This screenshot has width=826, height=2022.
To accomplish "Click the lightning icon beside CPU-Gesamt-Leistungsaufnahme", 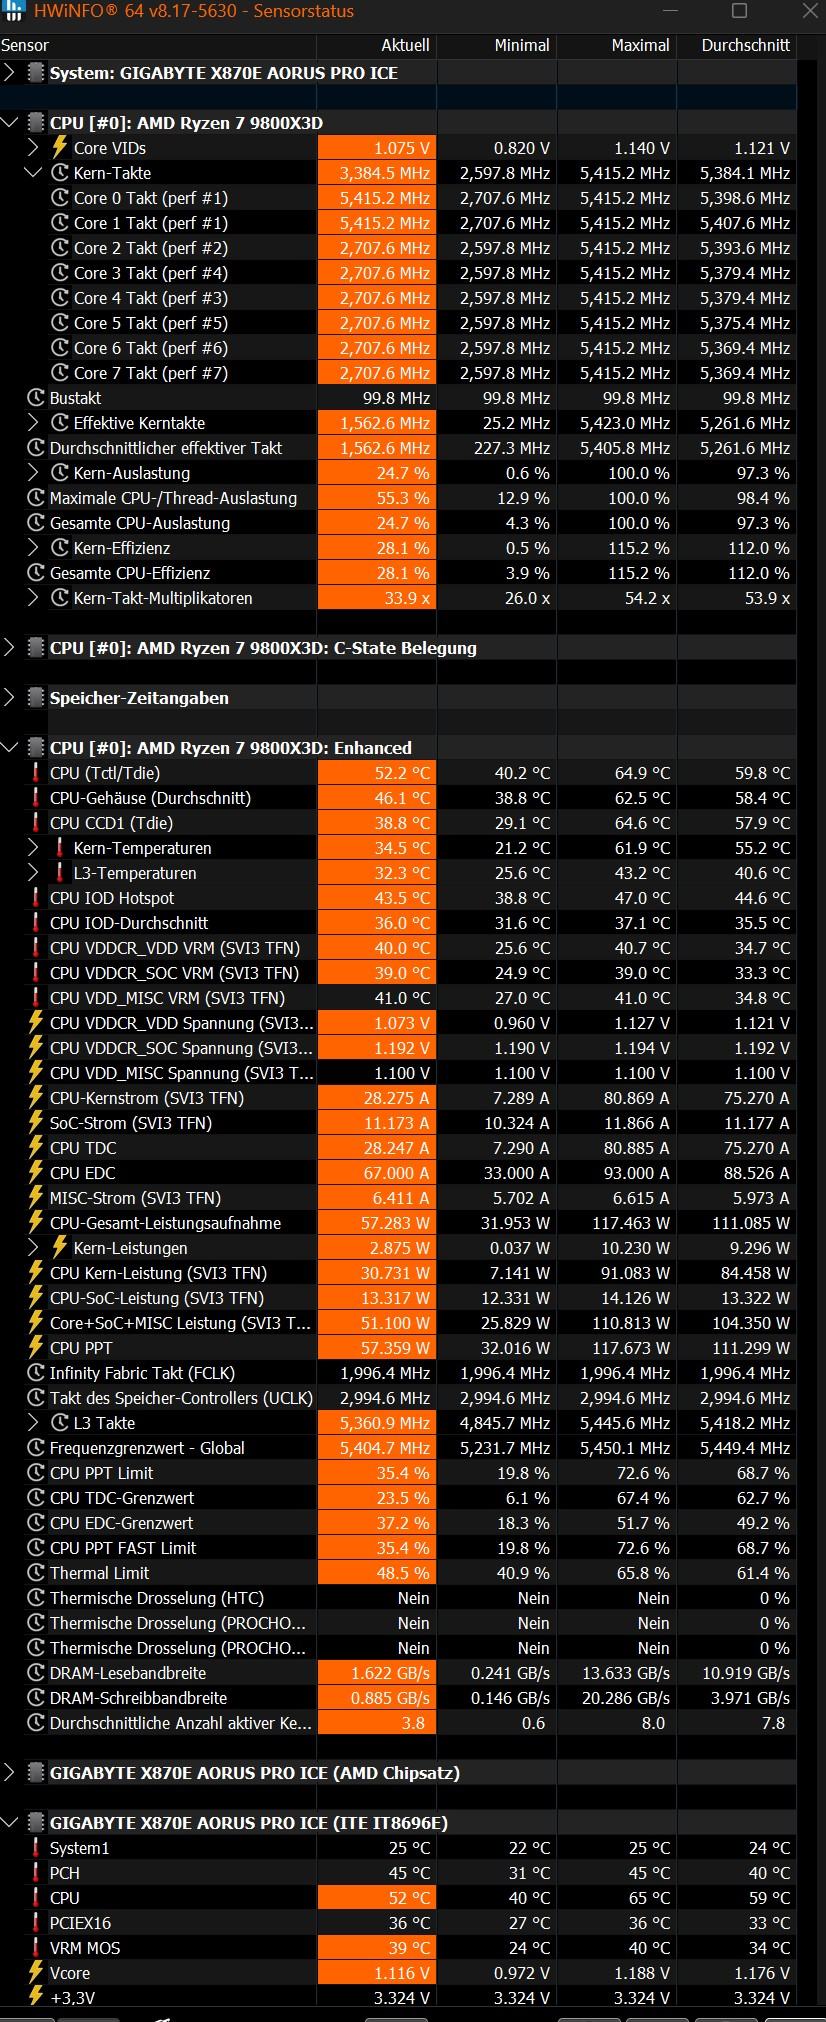I will coord(36,1222).
